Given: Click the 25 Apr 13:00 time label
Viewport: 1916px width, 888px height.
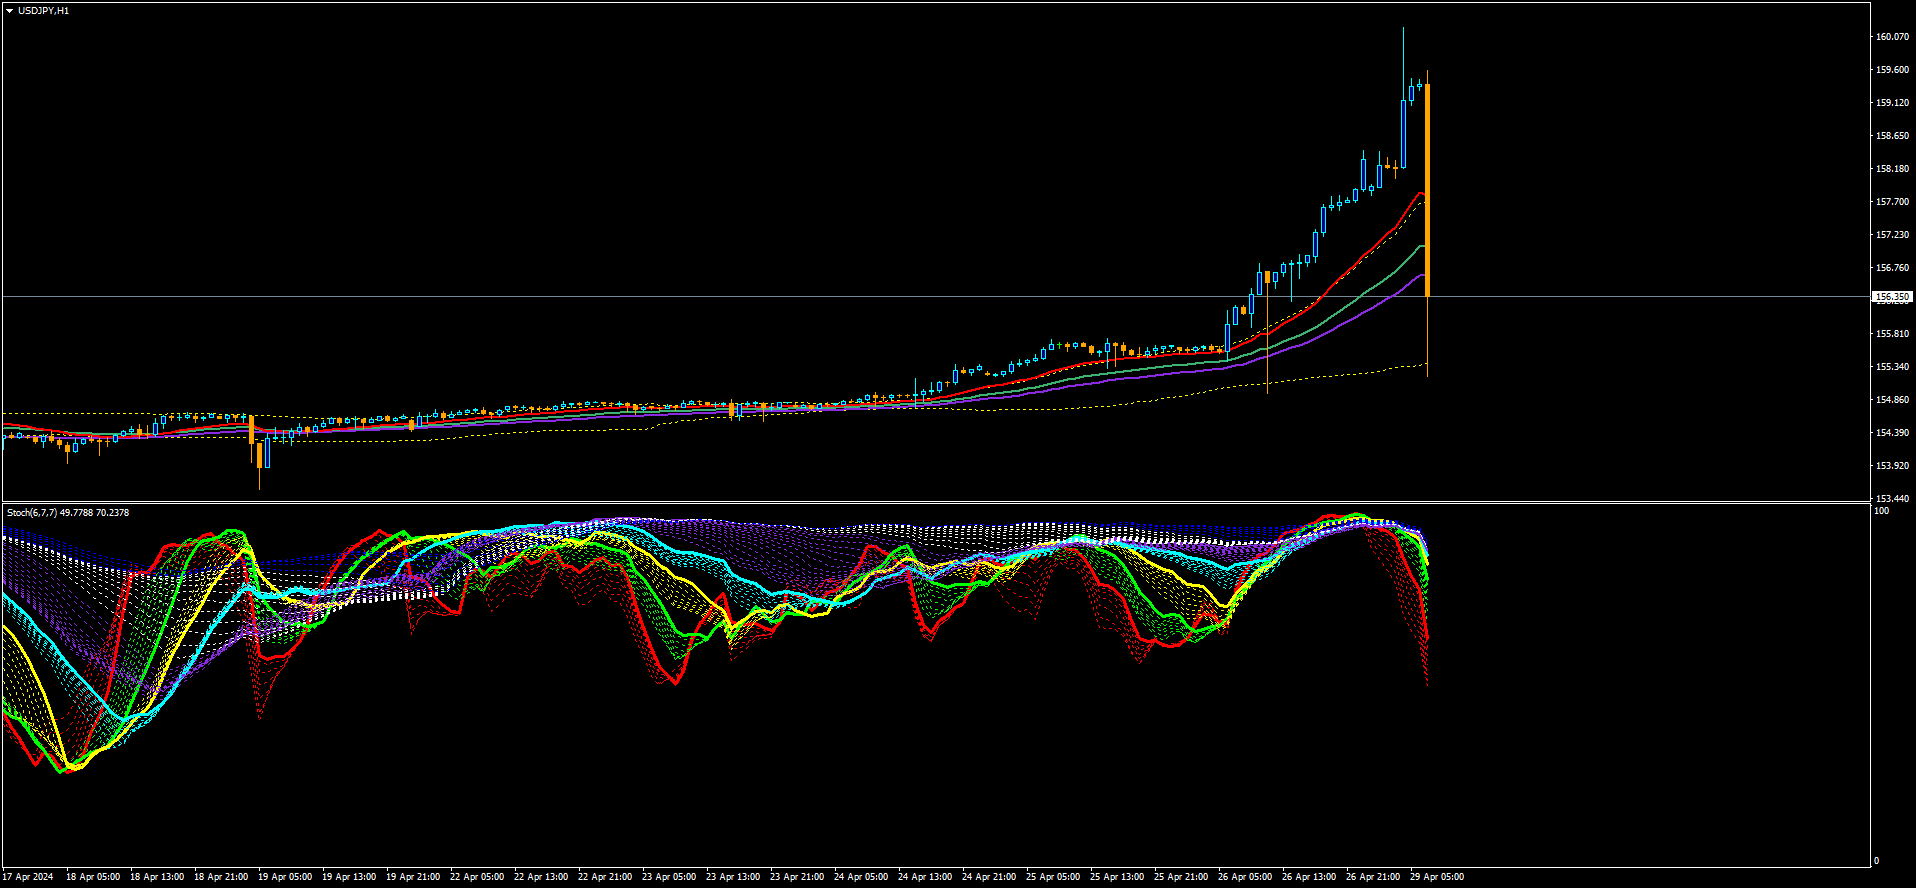Looking at the screenshot, I should (x=1117, y=877).
